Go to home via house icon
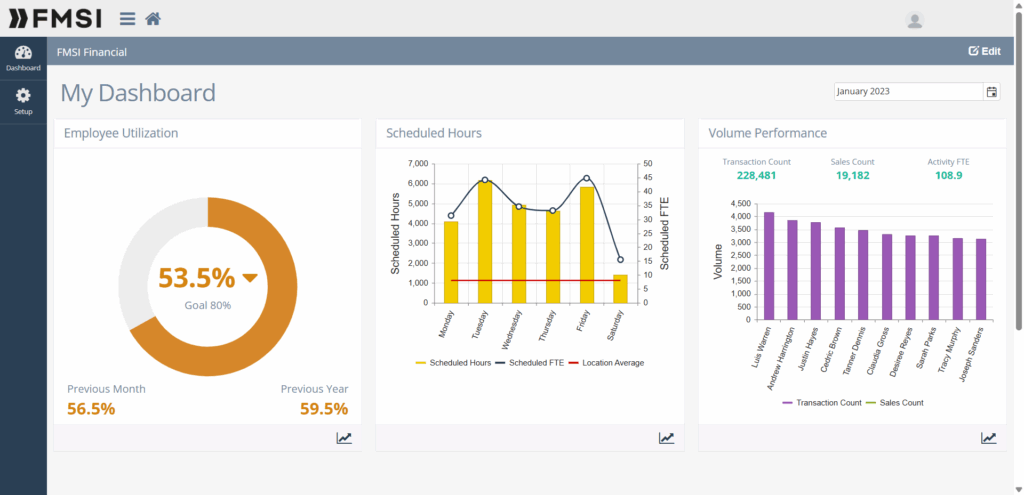This screenshot has height=495, width=1024. coord(153,19)
